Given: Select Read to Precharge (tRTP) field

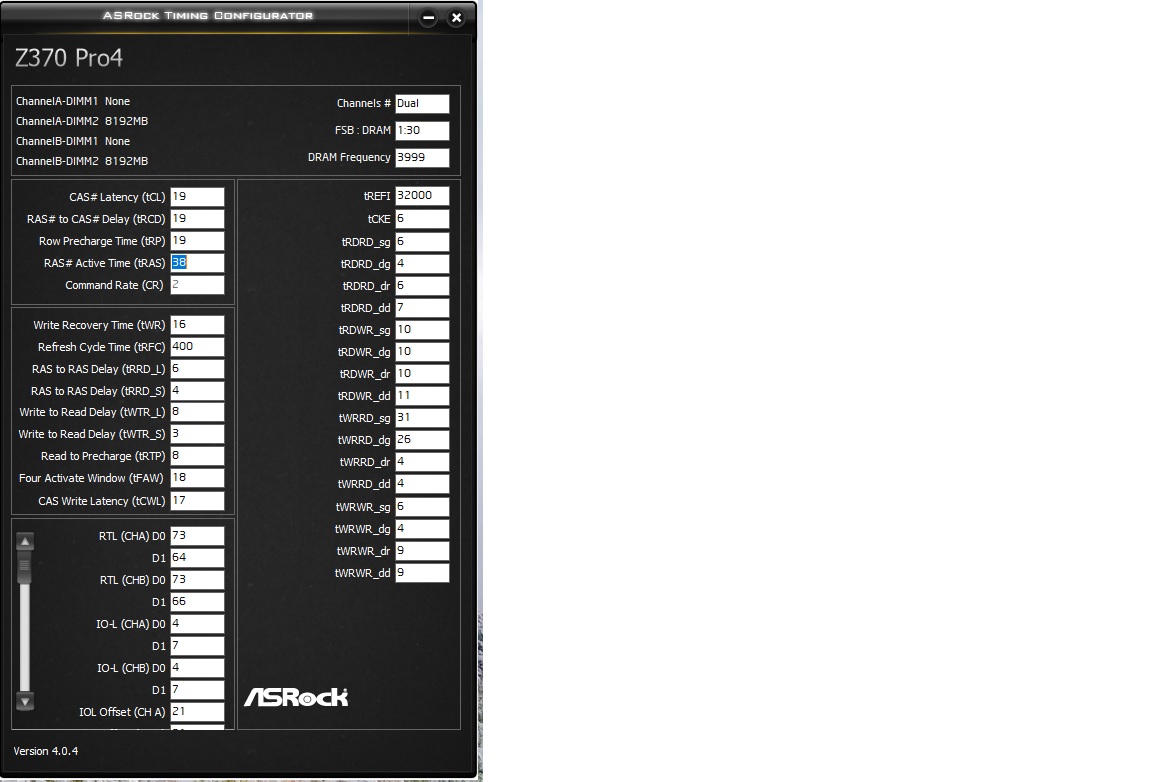Looking at the screenshot, I should pyautogui.click(x=197, y=456).
